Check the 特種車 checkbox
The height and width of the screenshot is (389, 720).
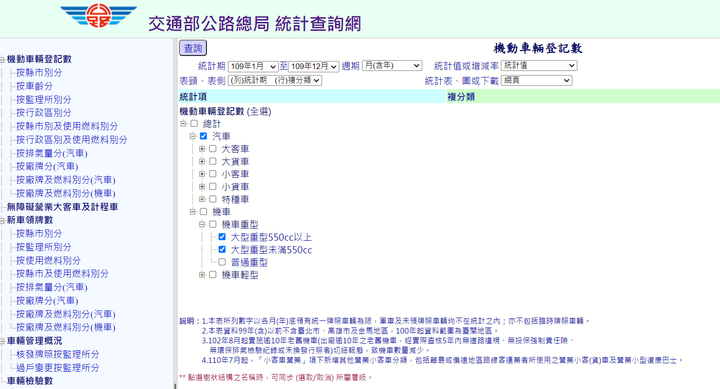(x=213, y=199)
